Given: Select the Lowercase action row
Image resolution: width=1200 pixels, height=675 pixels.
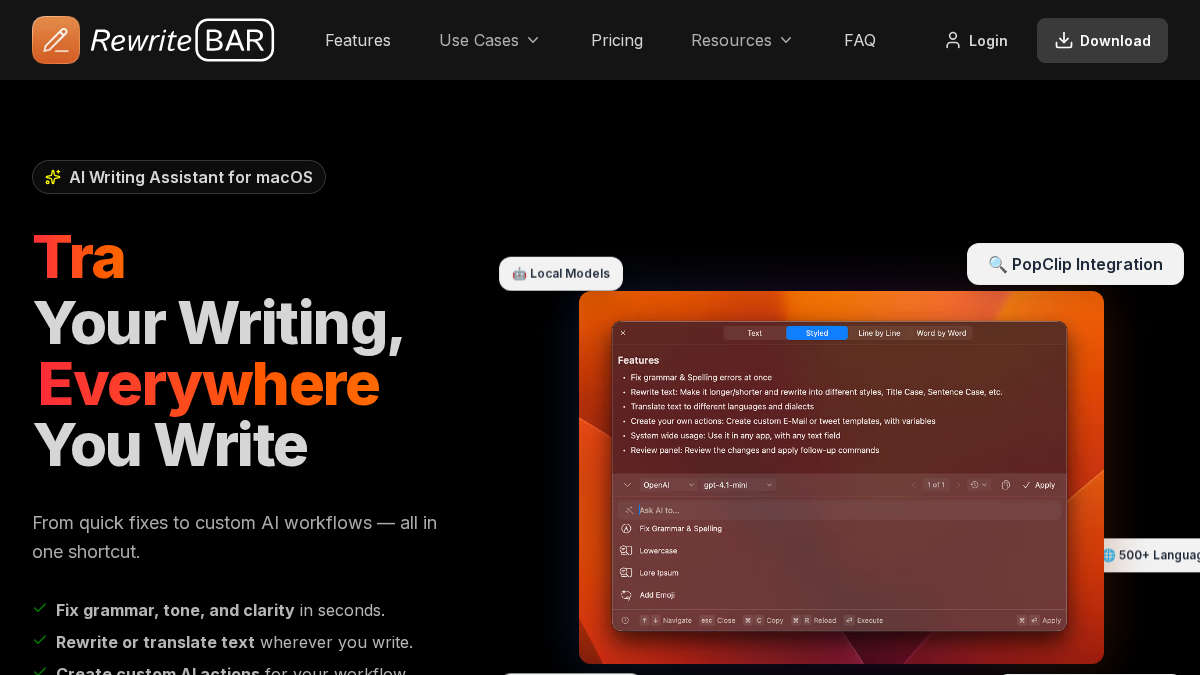Looking at the screenshot, I should pos(839,550).
